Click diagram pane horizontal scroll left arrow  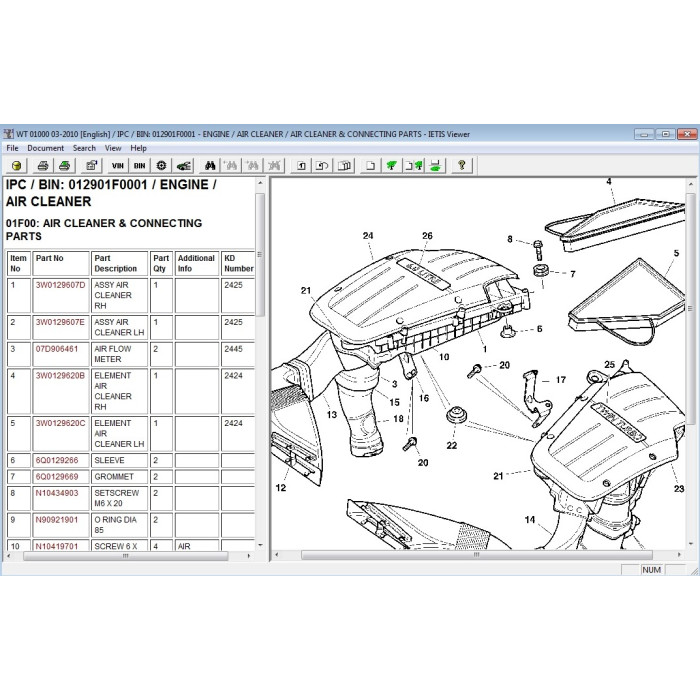[277, 555]
